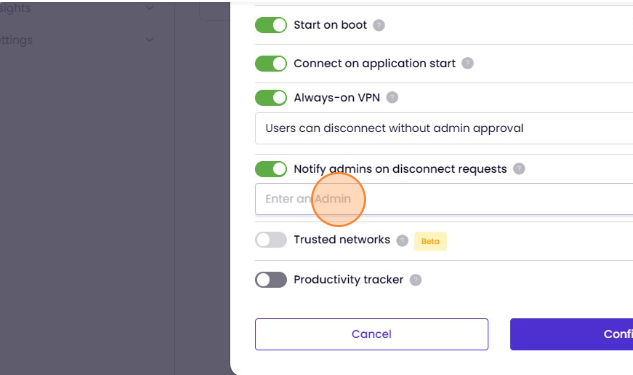
Task: Open help icon next to Start on boot
Action: pos(379,25)
